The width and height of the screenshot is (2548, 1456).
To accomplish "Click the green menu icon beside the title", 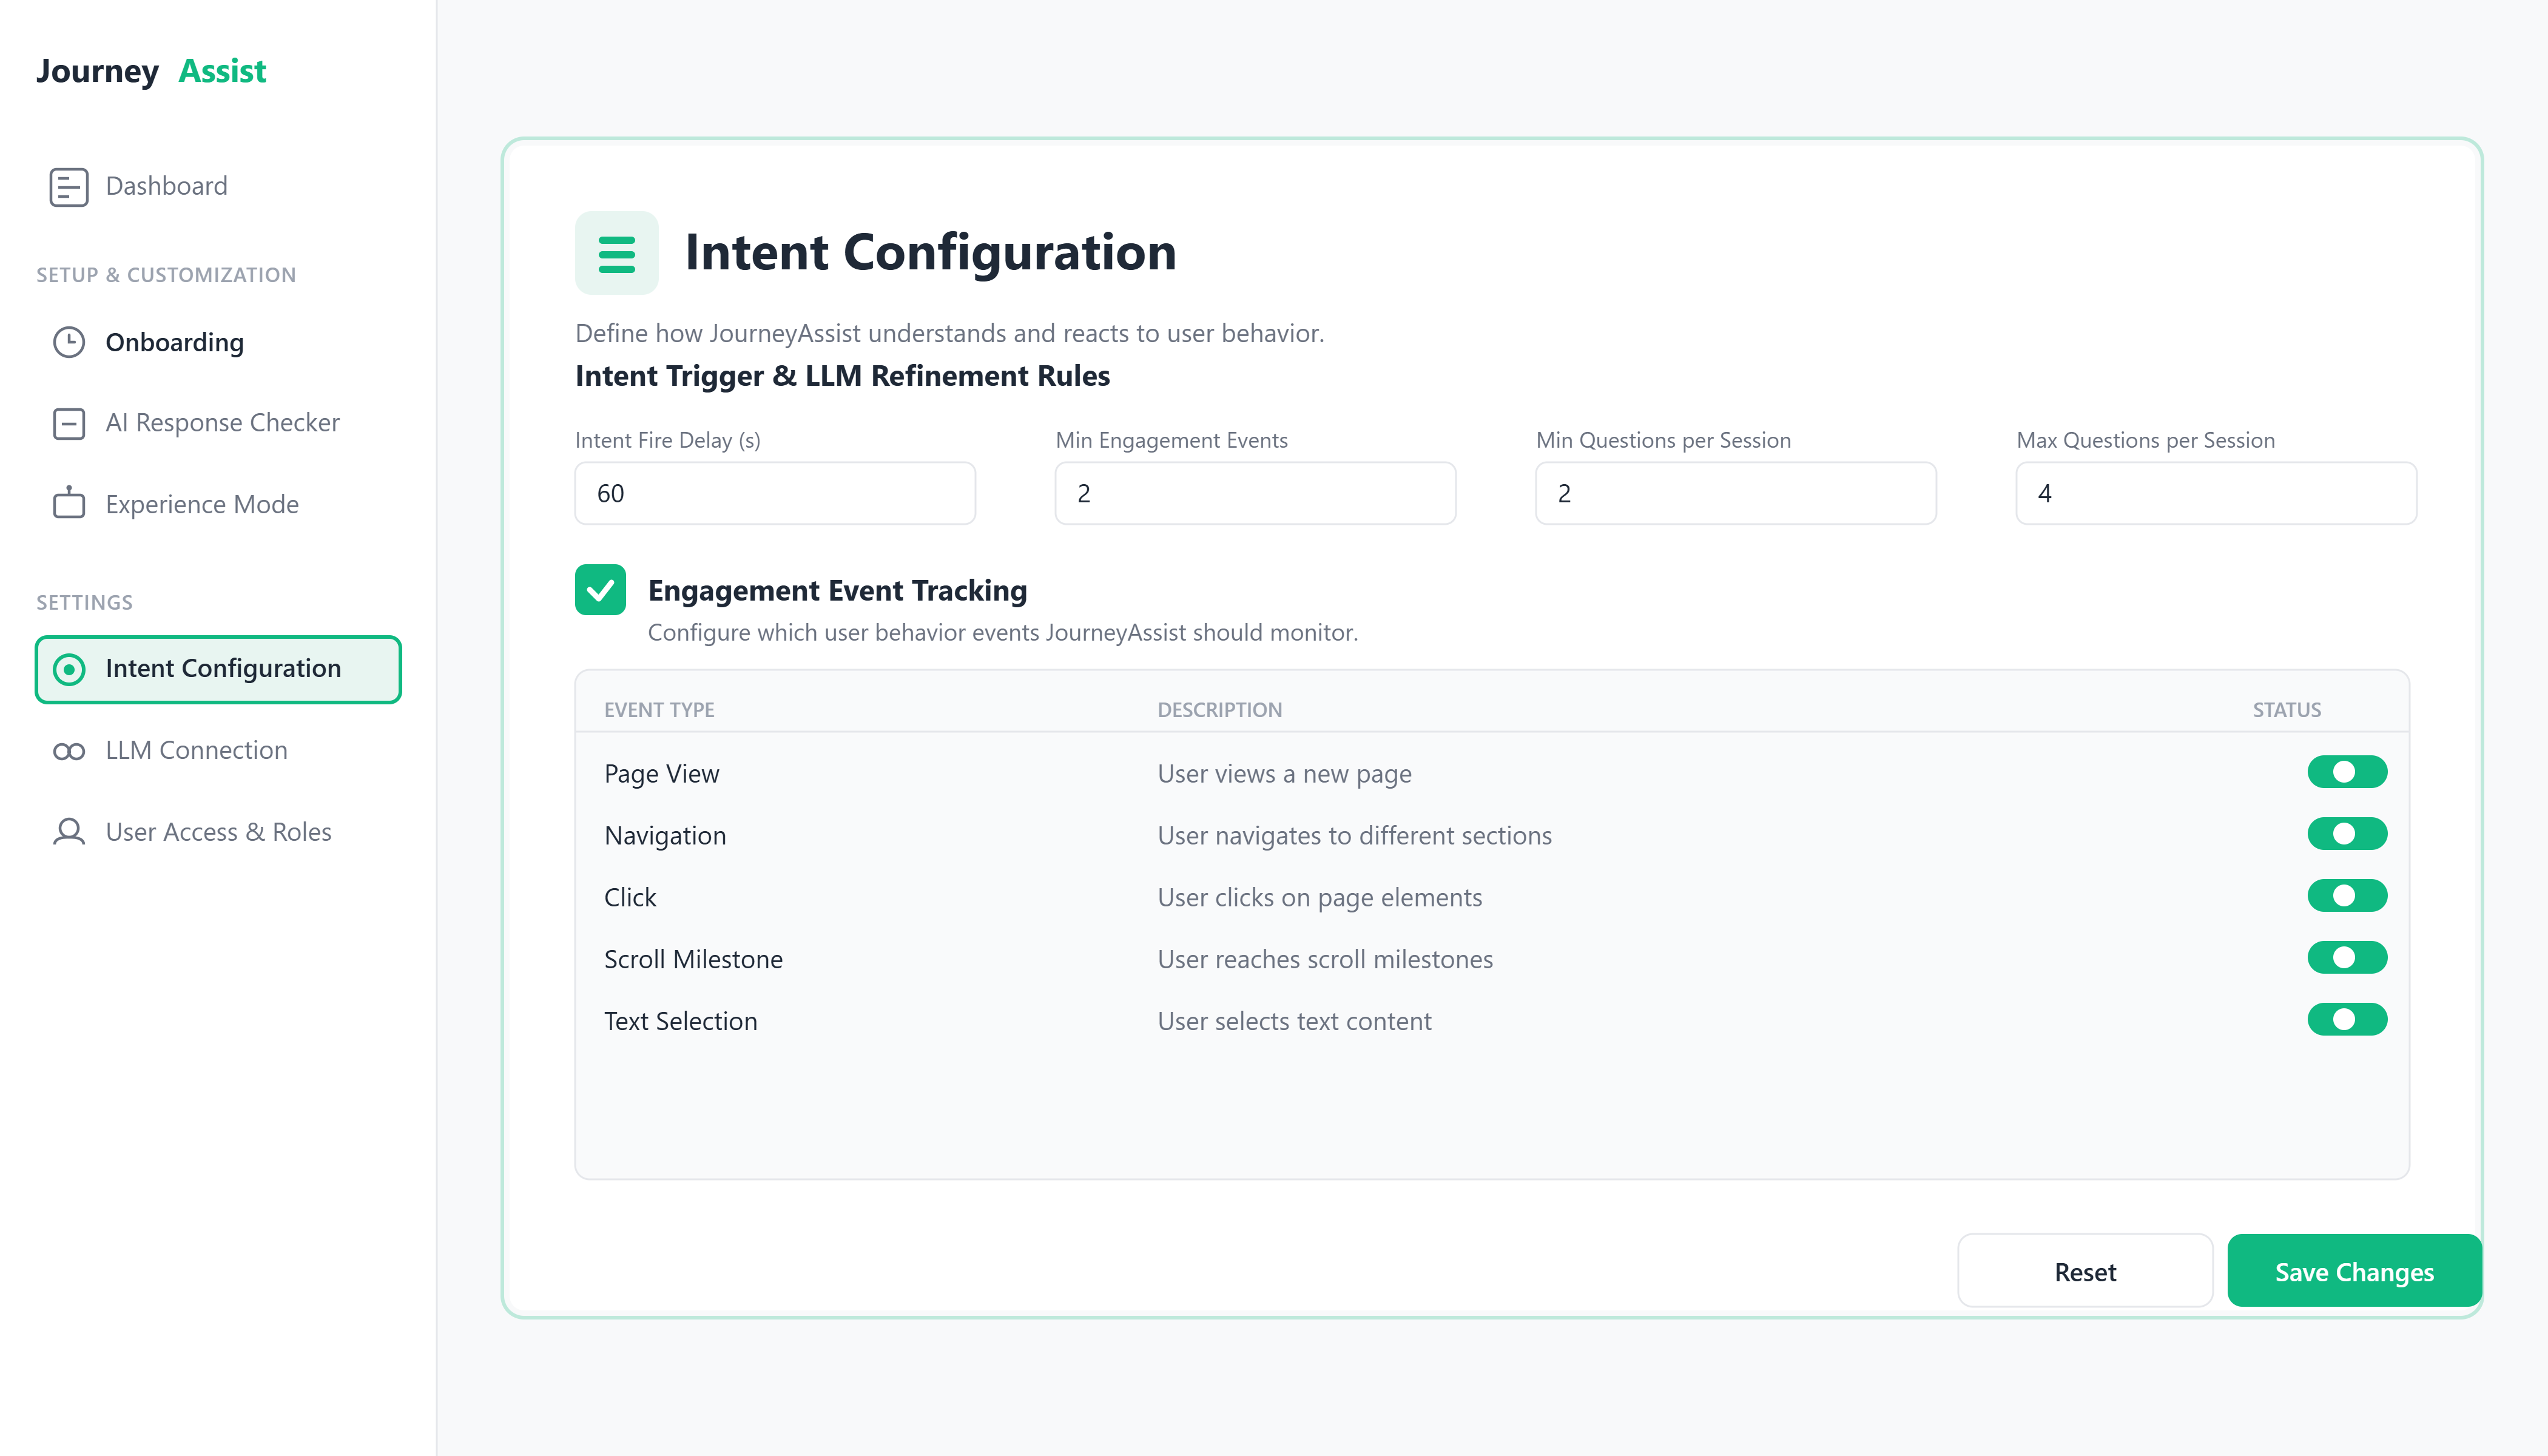I will pyautogui.click(x=616, y=253).
